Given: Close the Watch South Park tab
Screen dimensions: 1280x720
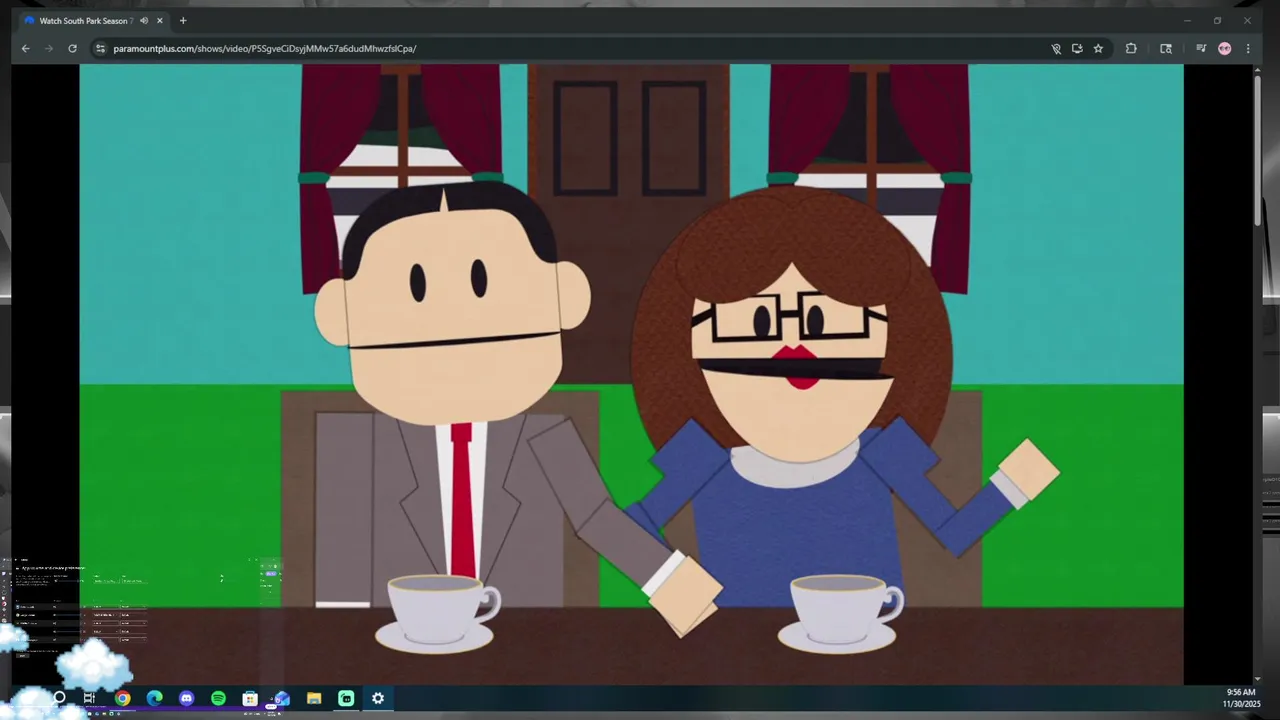Looking at the screenshot, I should click(159, 20).
